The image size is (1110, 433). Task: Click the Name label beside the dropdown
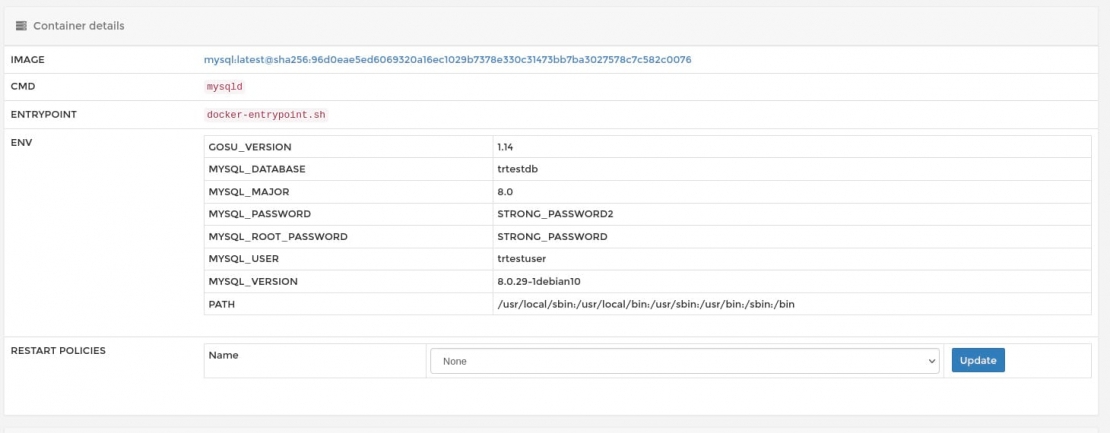click(223, 355)
